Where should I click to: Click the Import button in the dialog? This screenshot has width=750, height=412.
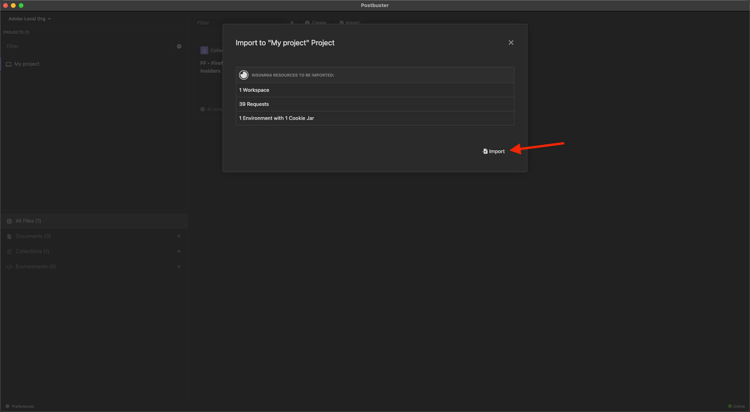[x=494, y=151]
